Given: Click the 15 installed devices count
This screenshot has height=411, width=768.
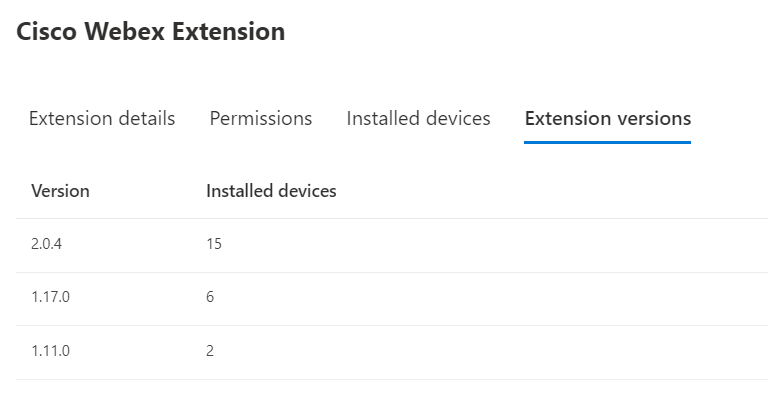Looking at the screenshot, I should (x=214, y=244).
